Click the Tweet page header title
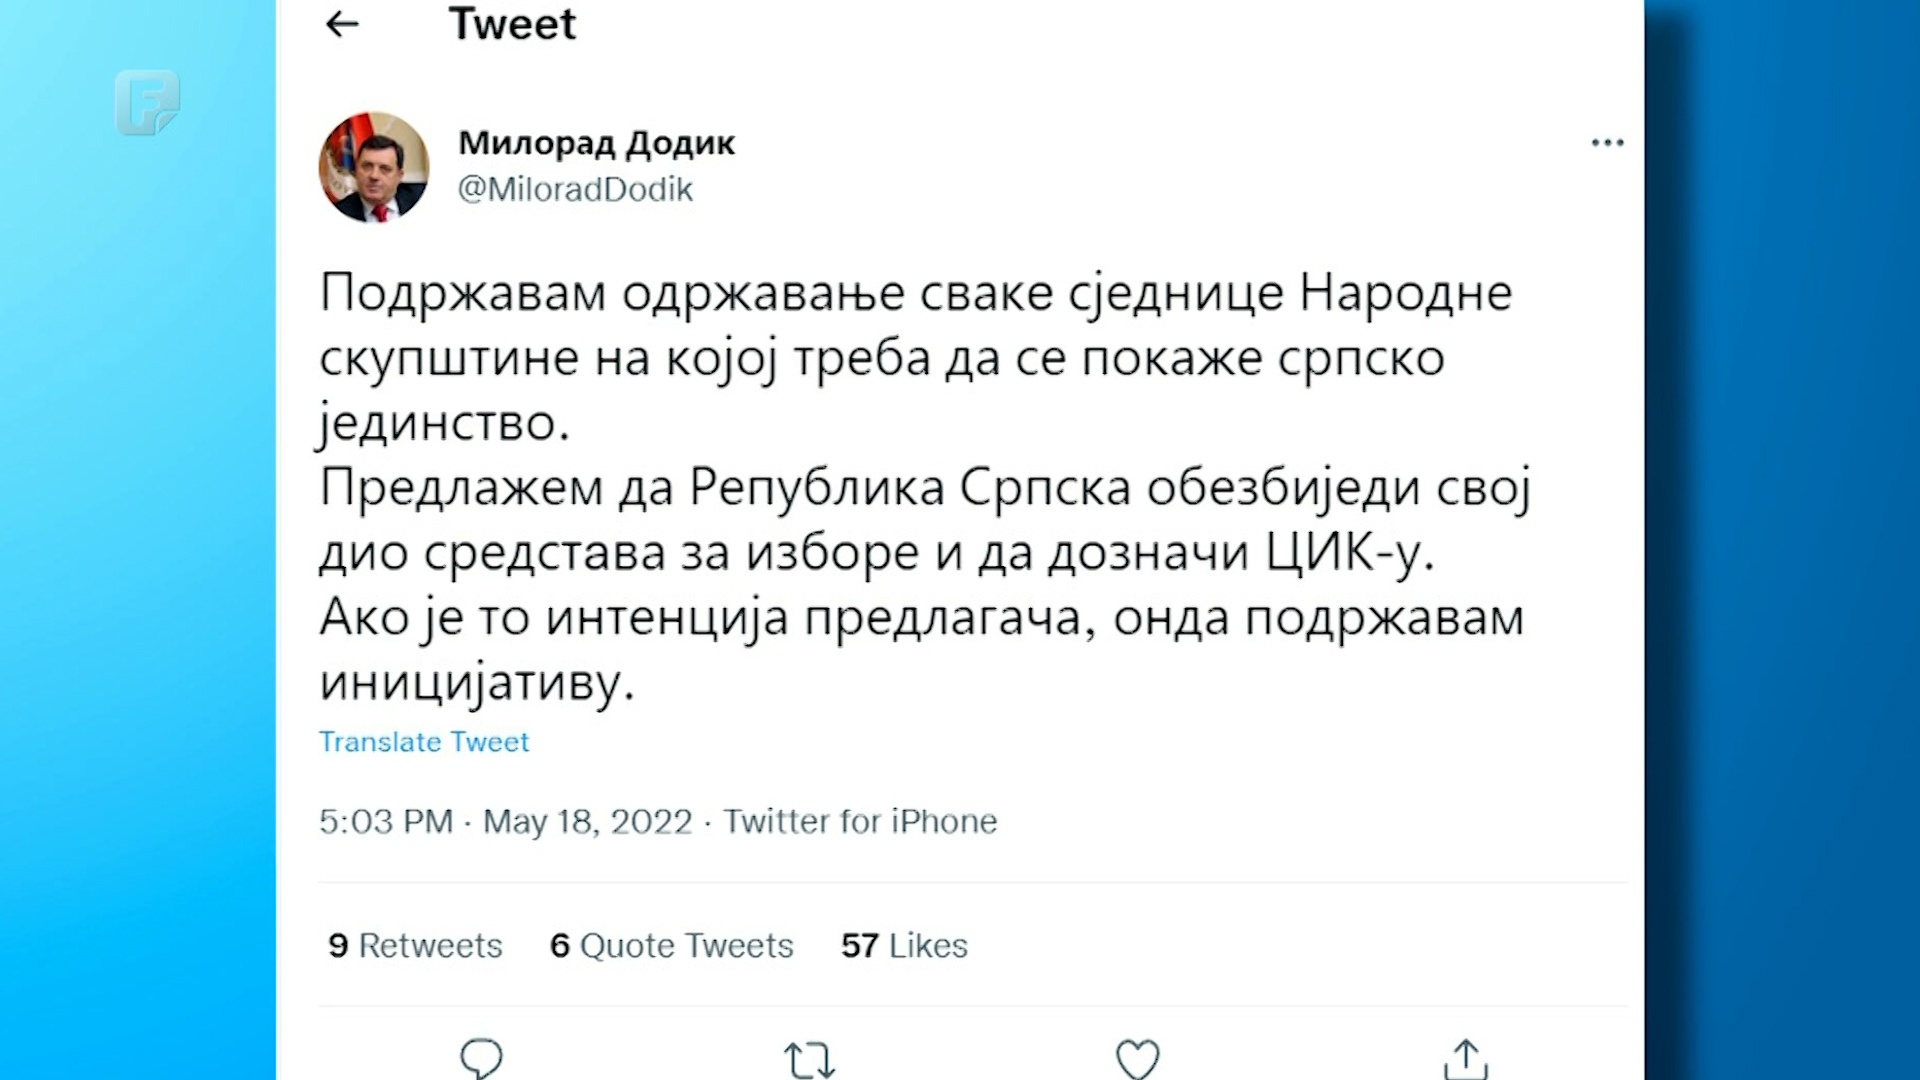Image resolution: width=1920 pixels, height=1080 pixels. pyautogui.click(x=512, y=24)
